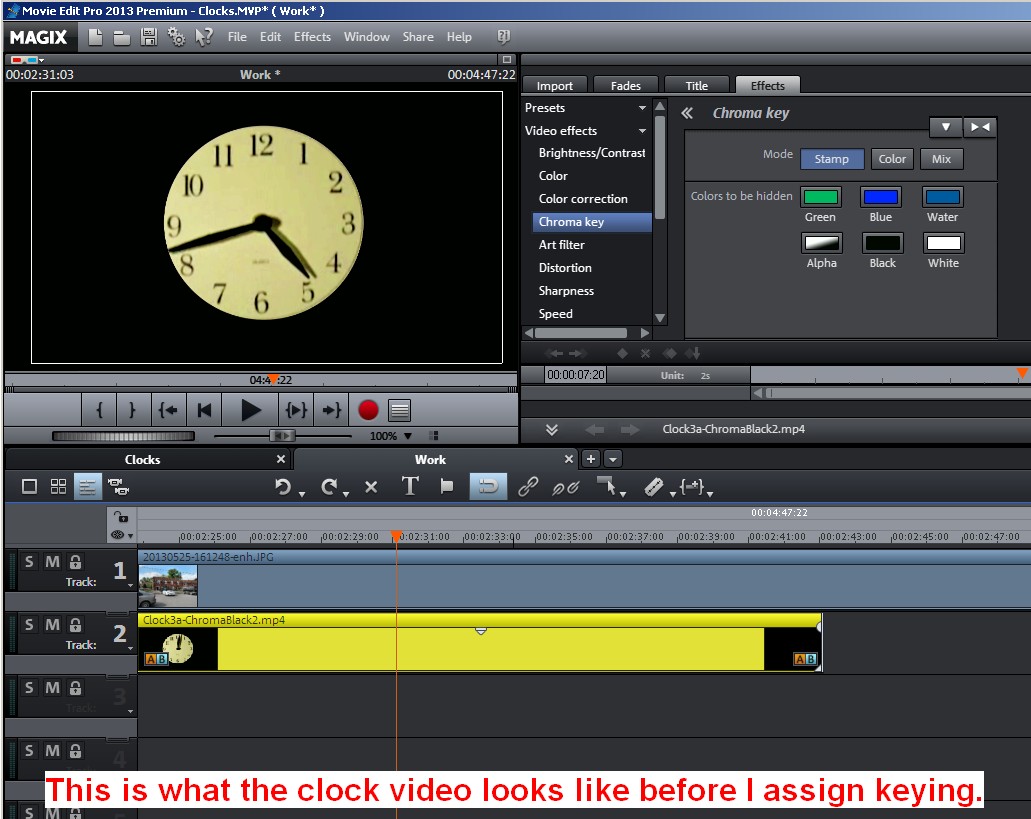Mute track 1 with its M button
The image size is (1031, 819).
53,562
